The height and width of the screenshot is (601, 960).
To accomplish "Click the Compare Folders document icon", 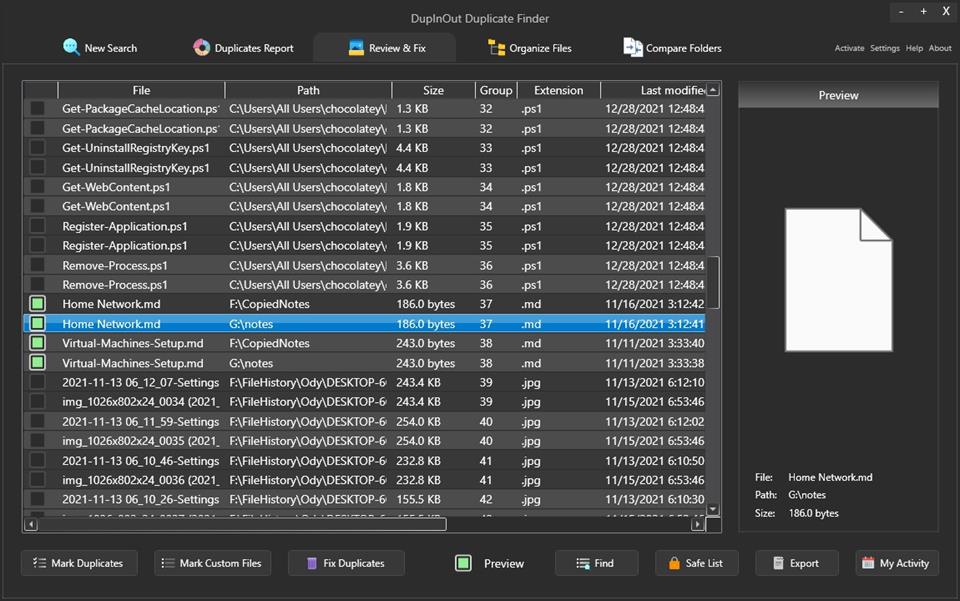I will click(632, 47).
